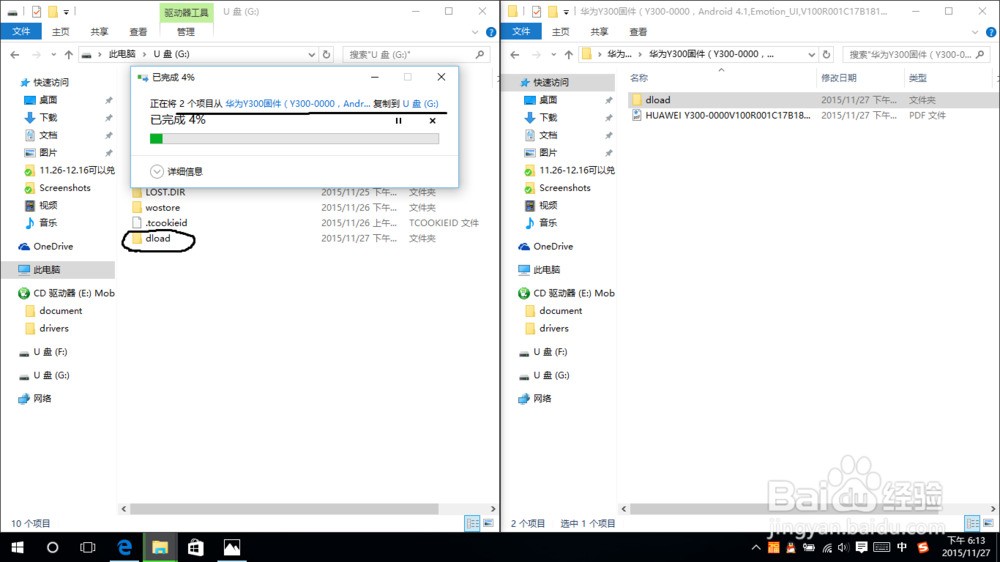
Task: Sort by 修改日期 column in right window
Action: [839, 78]
